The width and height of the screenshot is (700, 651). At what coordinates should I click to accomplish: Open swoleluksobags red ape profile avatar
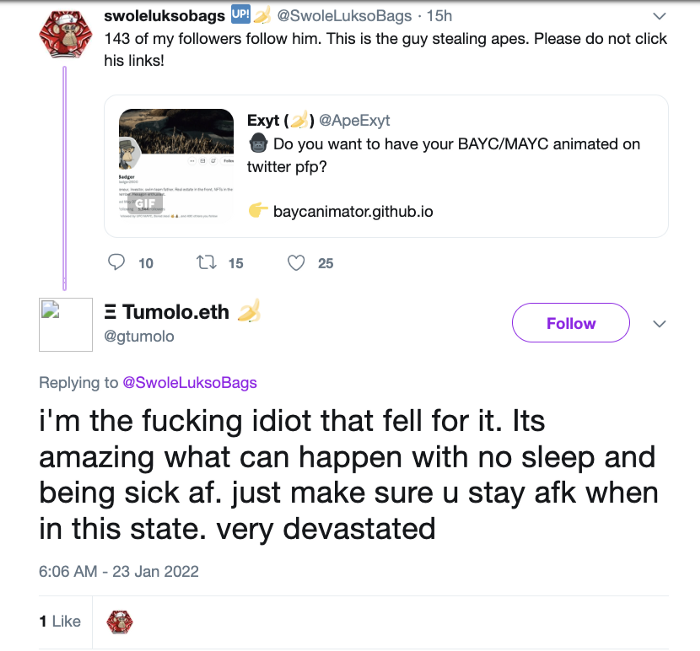pyautogui.click(x=64, y=36)
